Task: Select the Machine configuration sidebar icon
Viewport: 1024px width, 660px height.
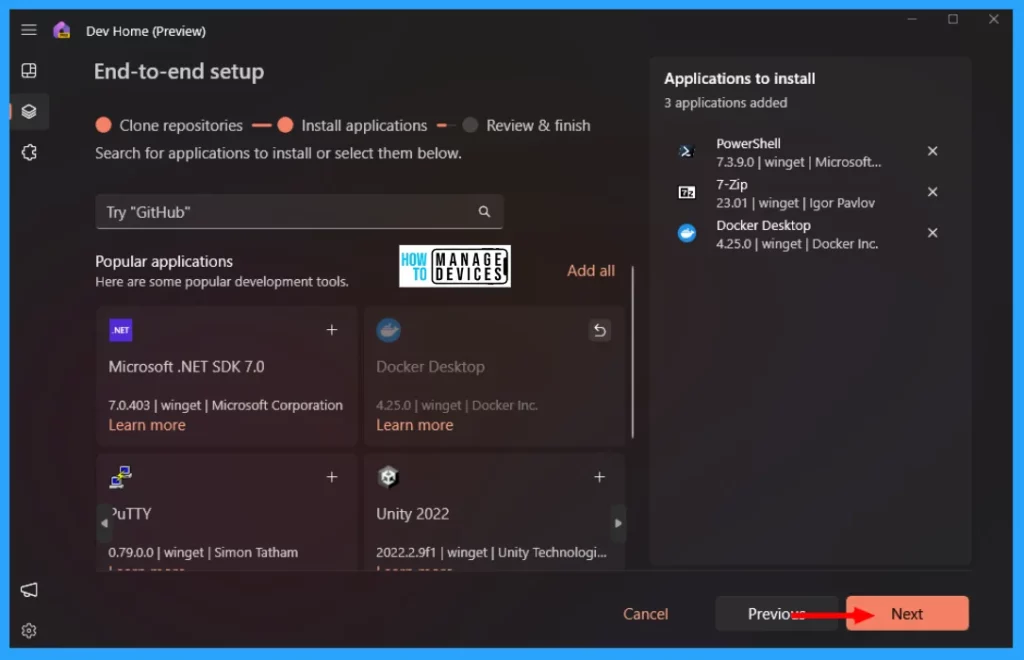Action: tap(29, 112)
